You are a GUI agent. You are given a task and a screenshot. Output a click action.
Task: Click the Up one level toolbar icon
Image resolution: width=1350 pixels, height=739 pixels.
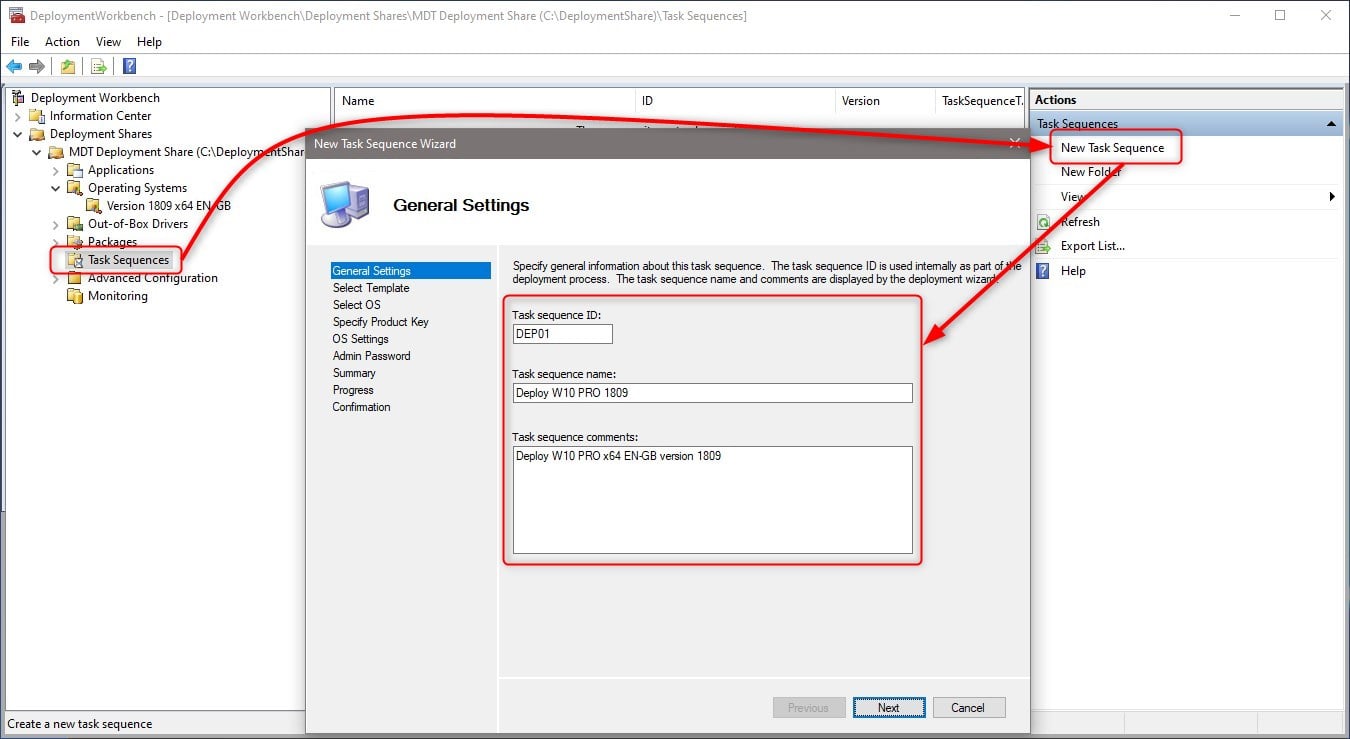(x=67, y=66)
